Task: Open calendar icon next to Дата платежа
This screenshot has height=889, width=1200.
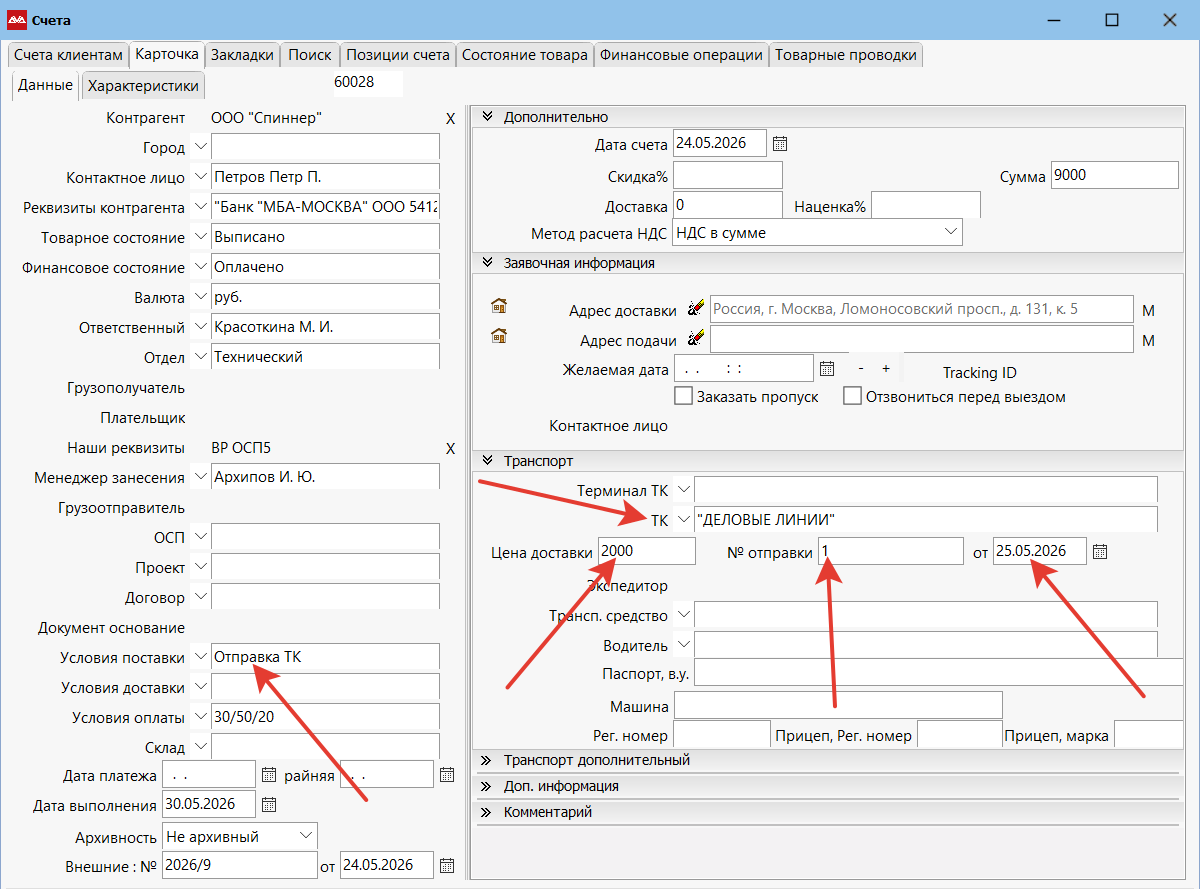Action: tap(268, 774)
